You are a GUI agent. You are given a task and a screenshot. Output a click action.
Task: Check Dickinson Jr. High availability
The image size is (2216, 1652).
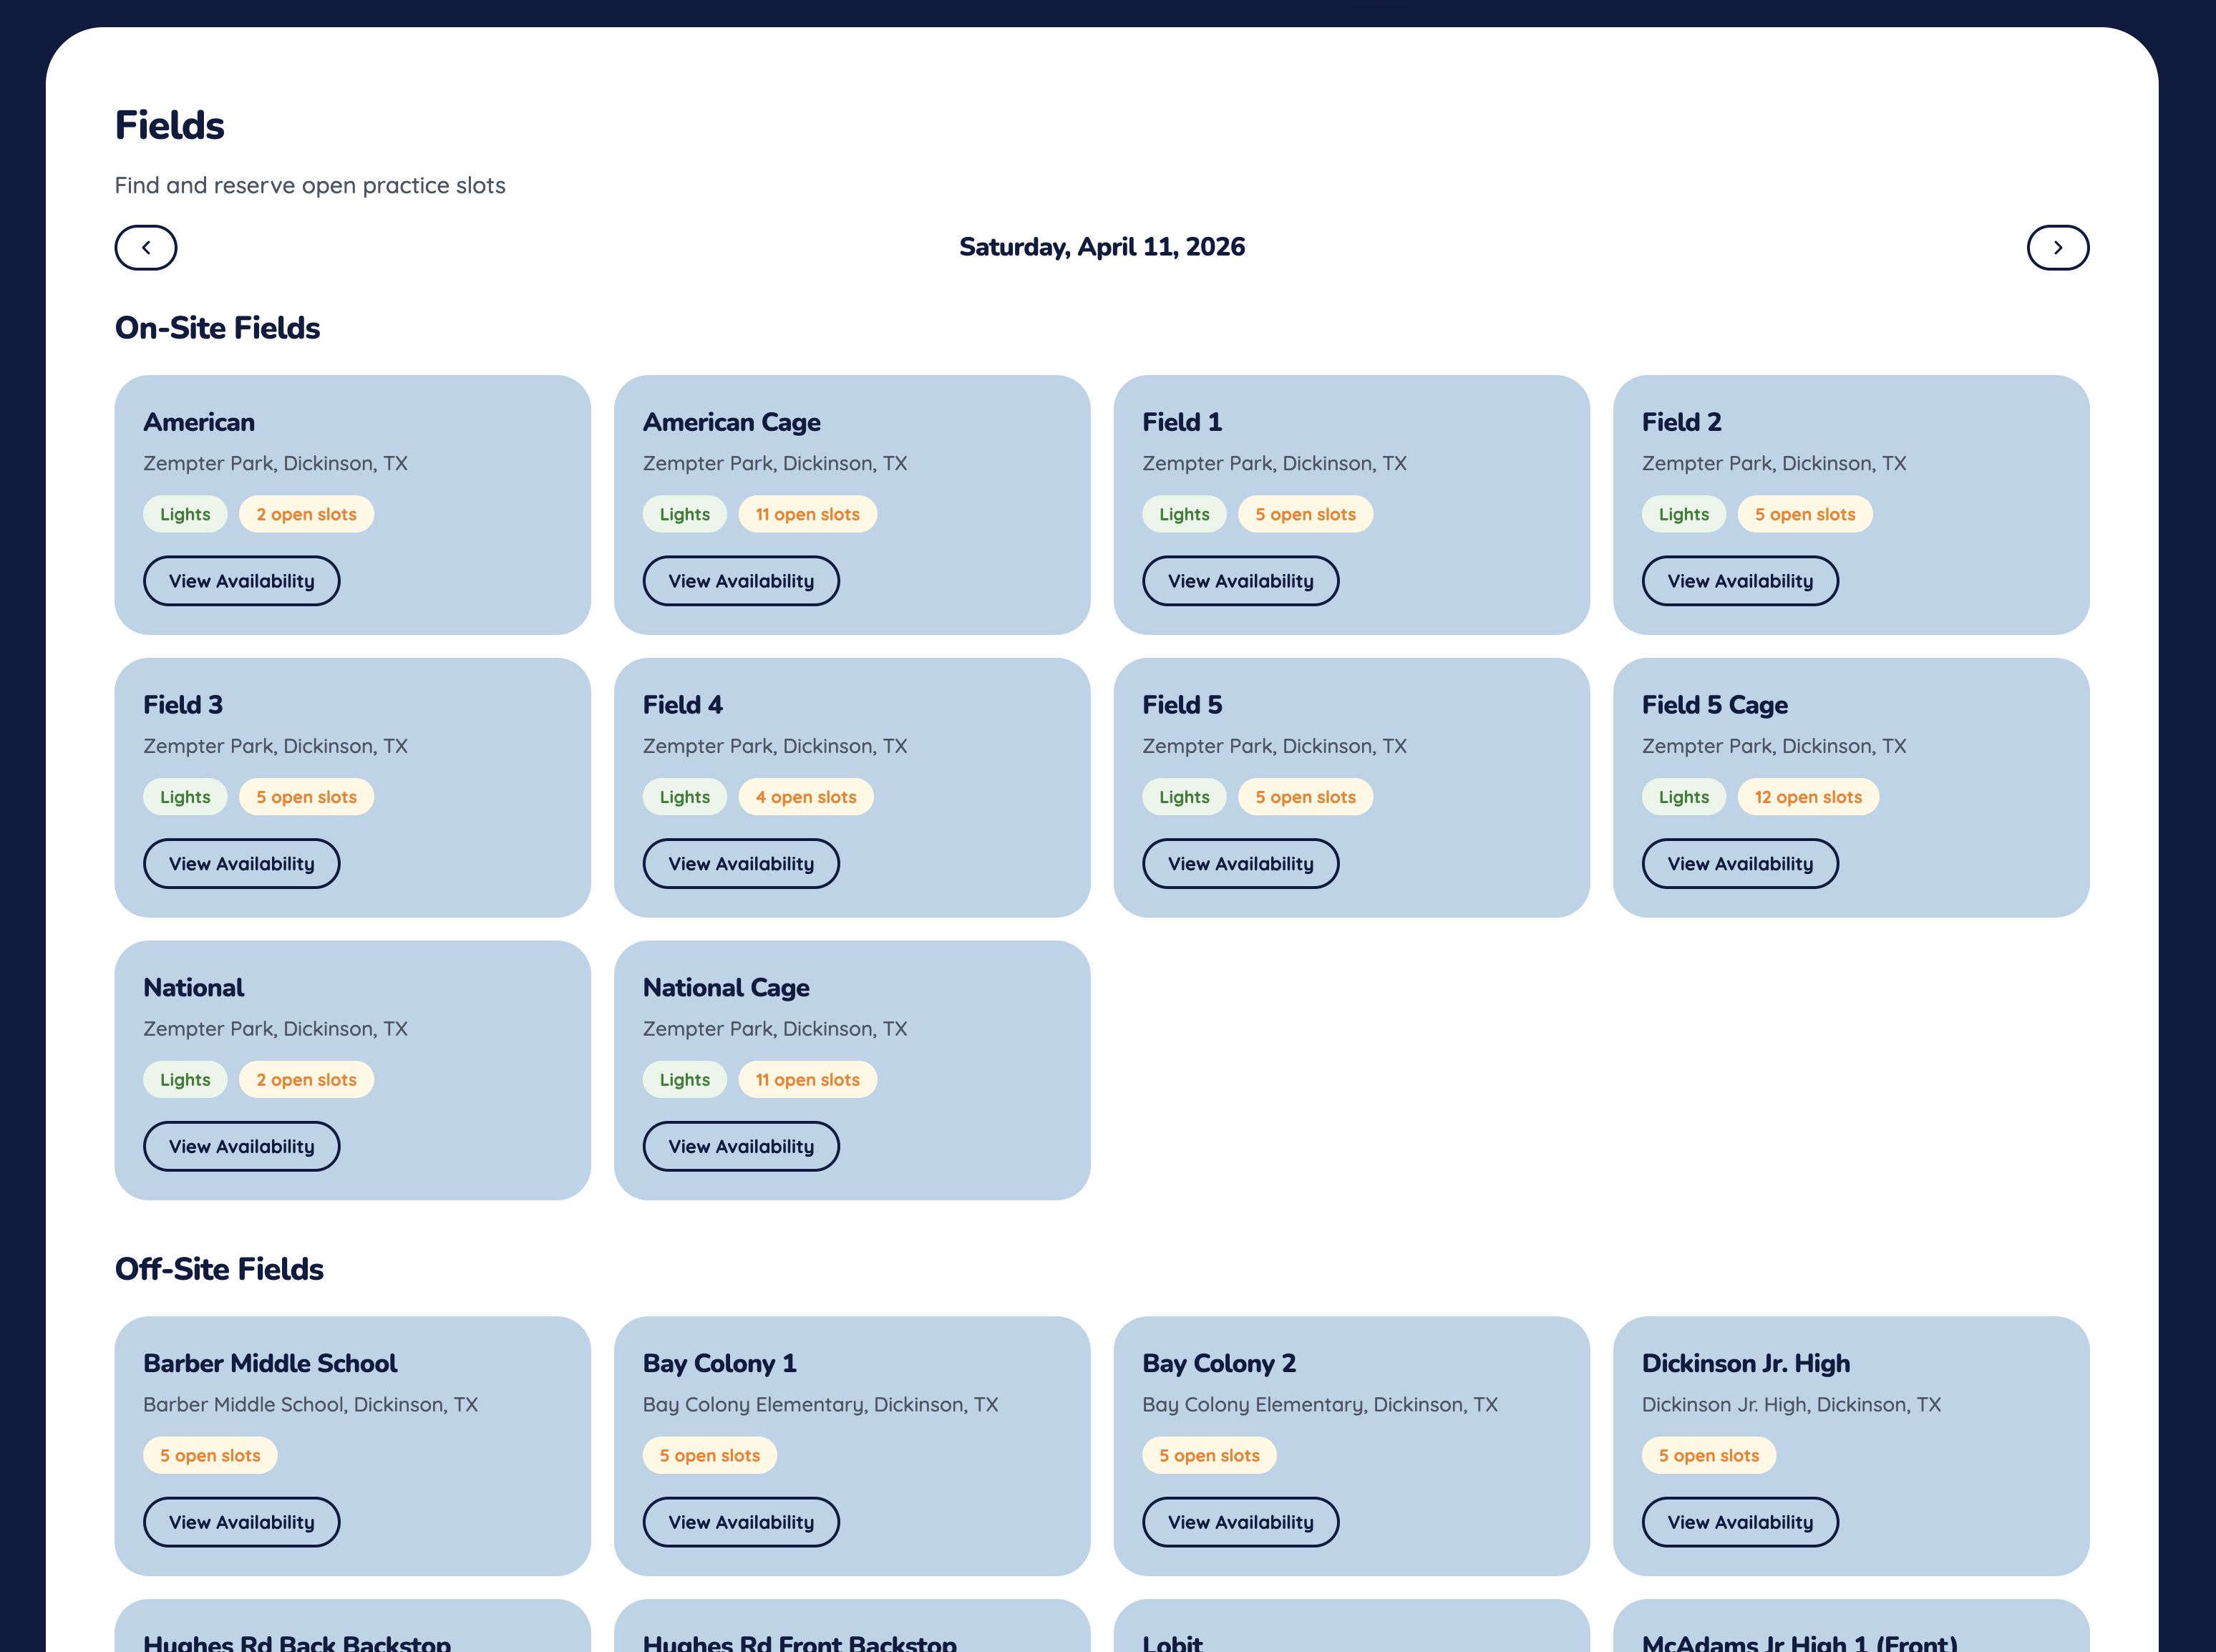[1739, 1522]
